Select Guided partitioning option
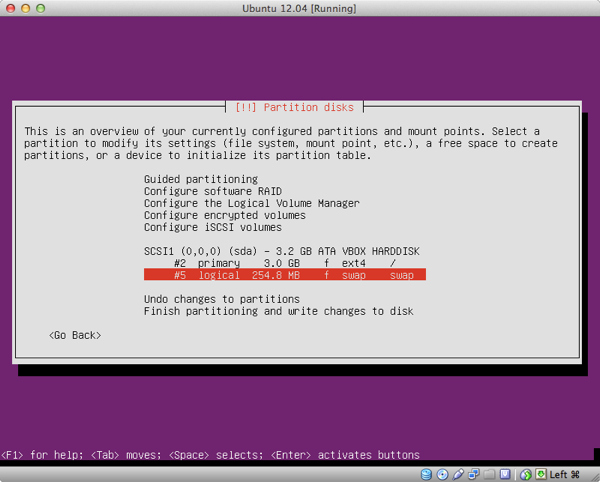Screen dimensions: 600x482 pos(200,179)
